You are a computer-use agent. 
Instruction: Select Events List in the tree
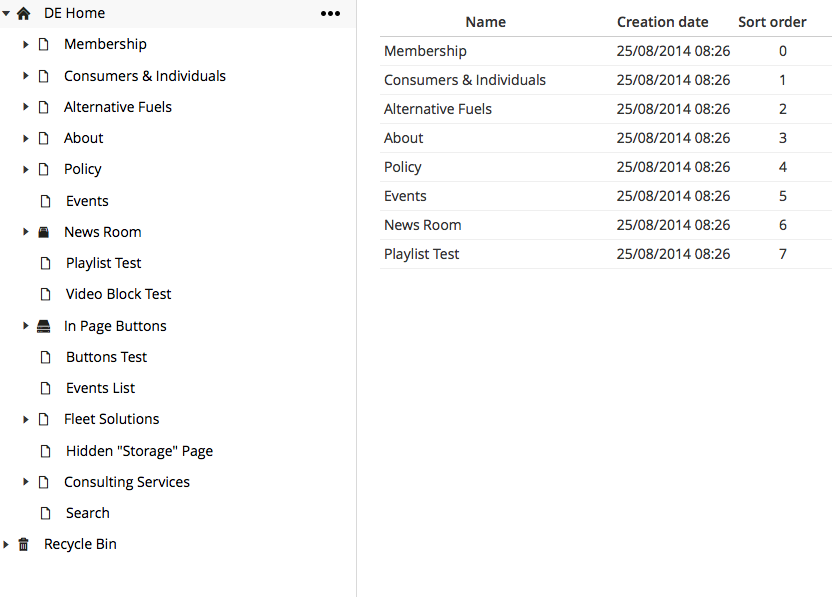click(100, 388)
